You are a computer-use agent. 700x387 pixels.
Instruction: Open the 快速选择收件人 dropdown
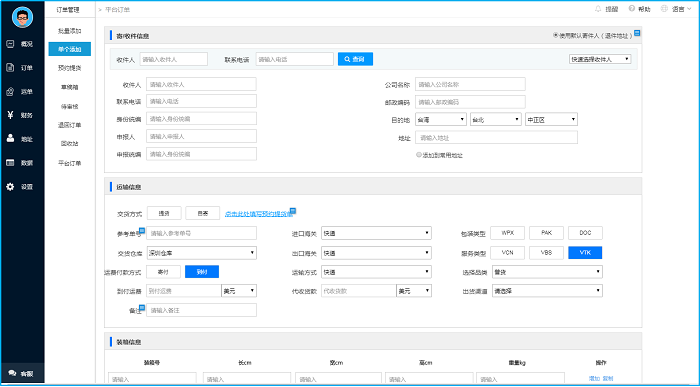click(x=600, y=59)
